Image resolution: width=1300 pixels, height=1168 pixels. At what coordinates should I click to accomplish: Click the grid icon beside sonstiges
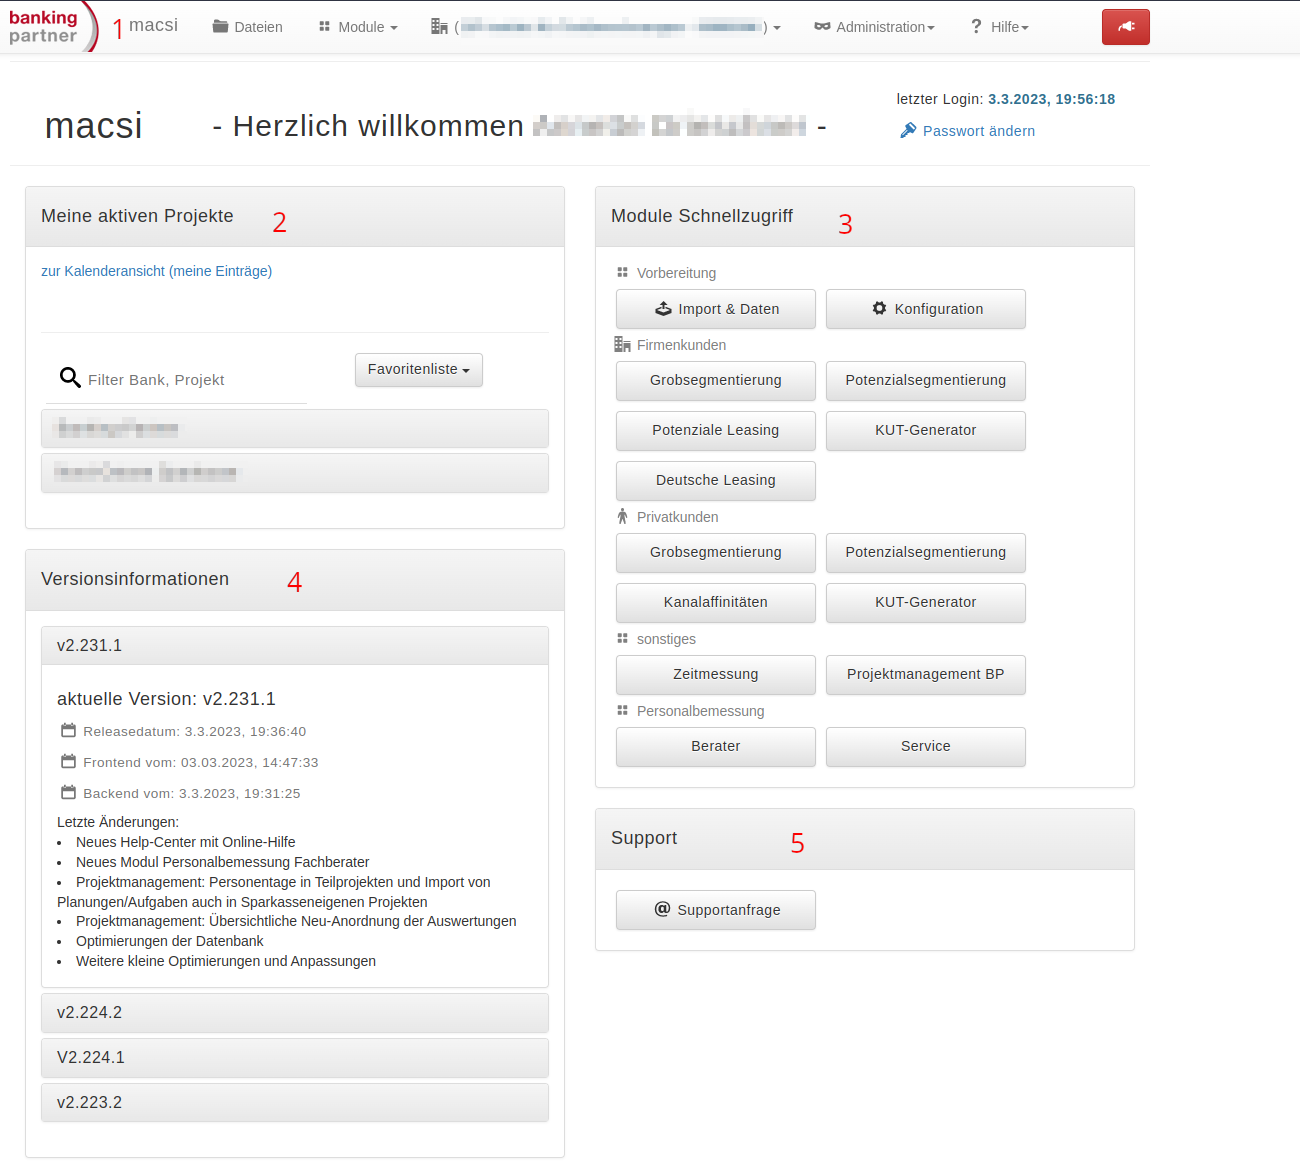click(622, 638)
